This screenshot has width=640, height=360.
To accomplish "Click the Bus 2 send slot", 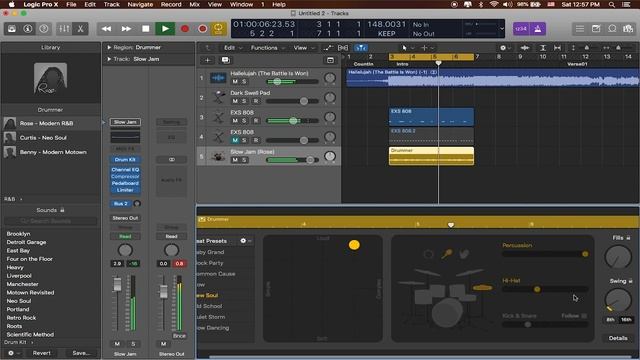I will click(121, 203).
